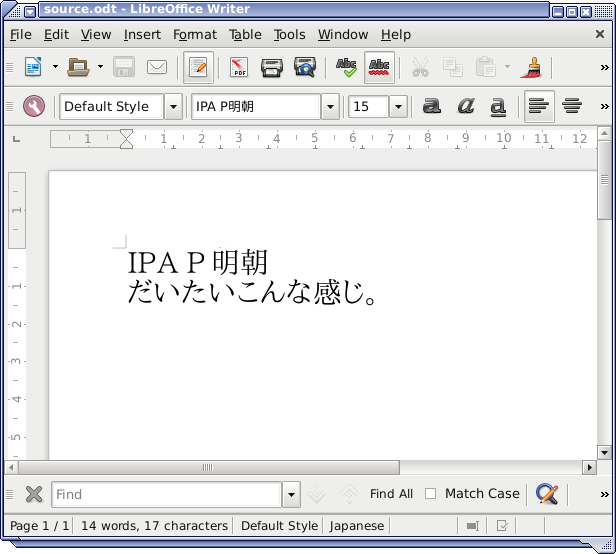Open the Insert menu
The height and width of the screenshot is (554, 616).
pyautogui.click(x=142, y=35)
